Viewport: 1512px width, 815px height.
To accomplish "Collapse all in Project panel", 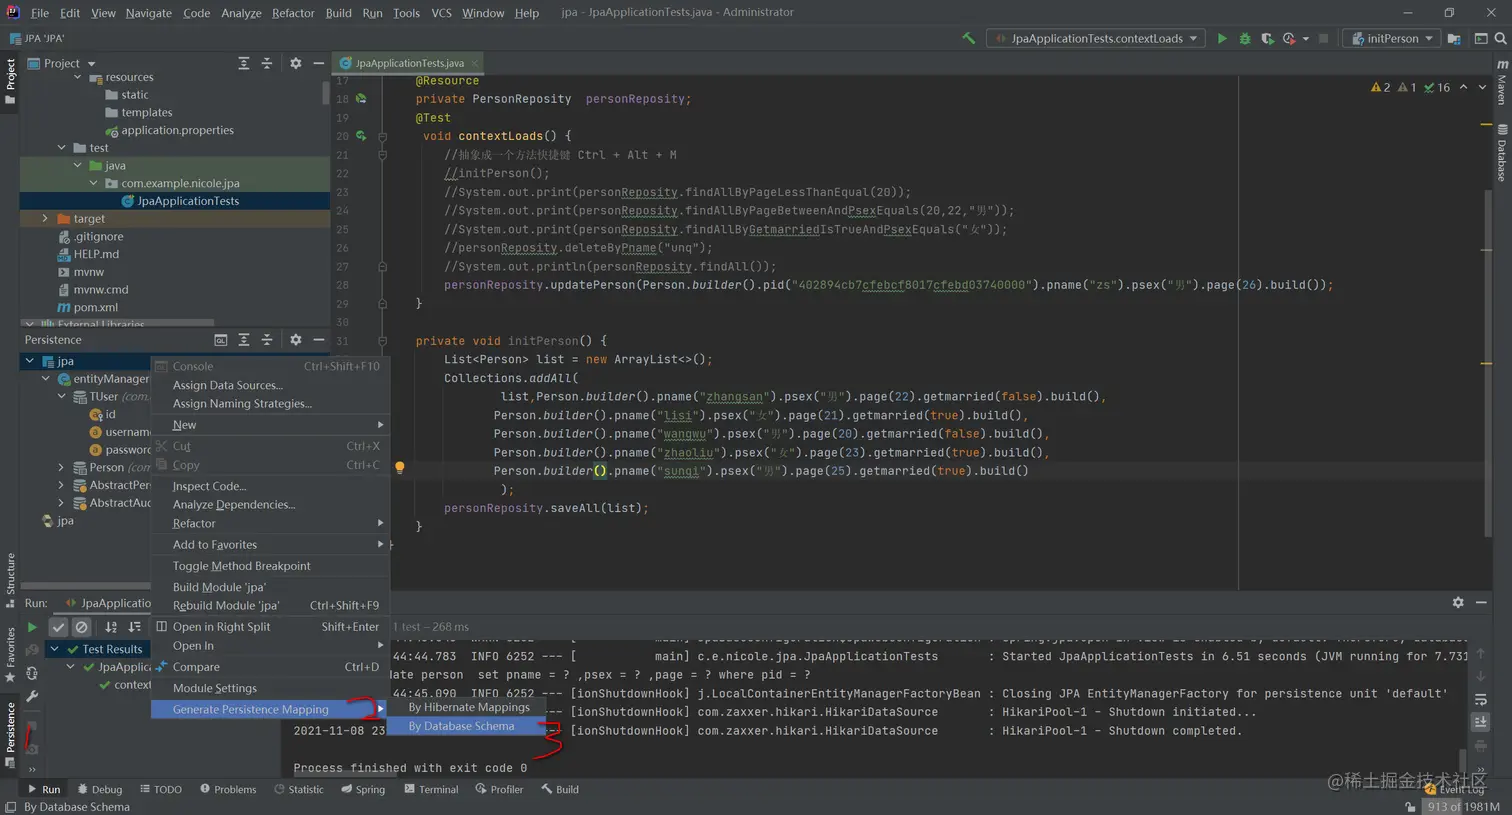I will [x=267, y=63].
